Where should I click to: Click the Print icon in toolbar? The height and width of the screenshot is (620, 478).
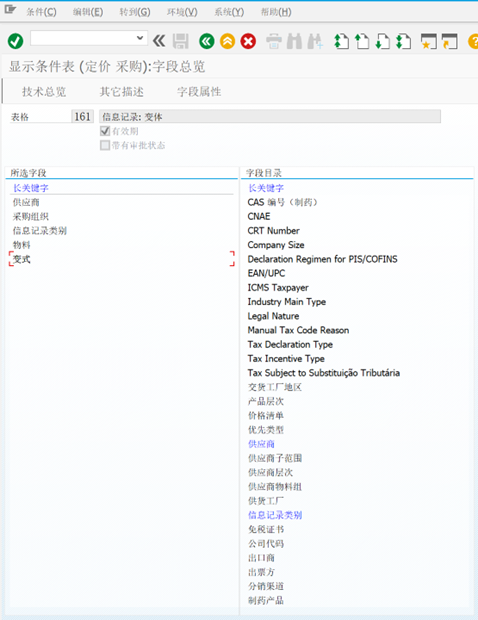[274, 41]
